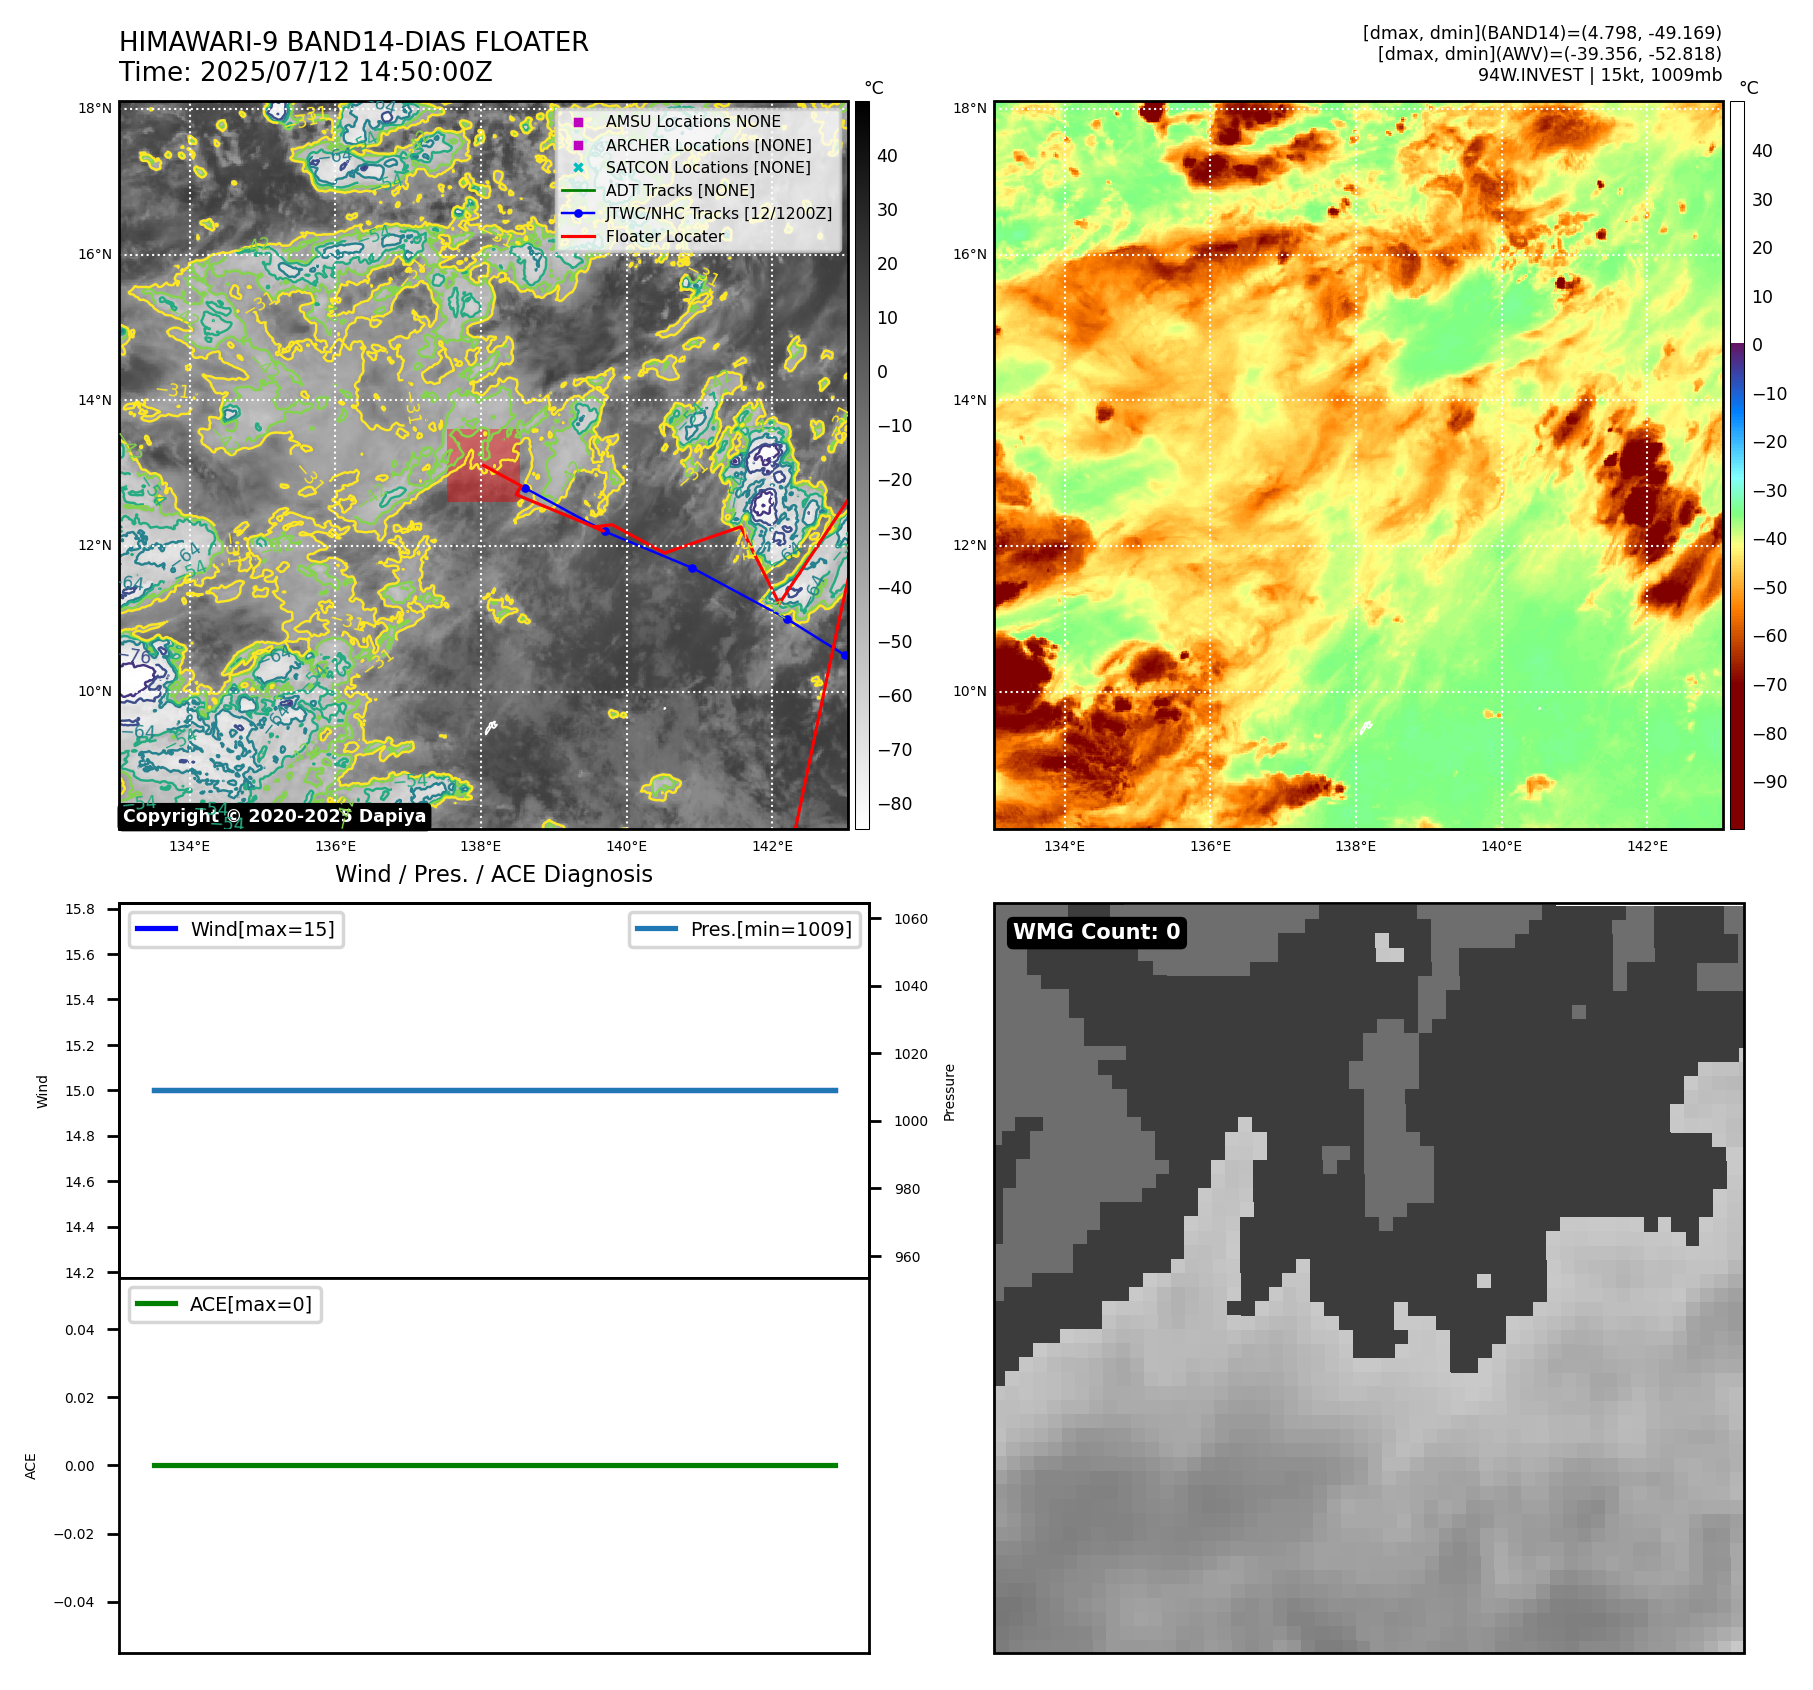Click the 142°E tick on right map
Image resolution: width=1813 pixels, height=1690 pixels.
[x=1647, y=846]
